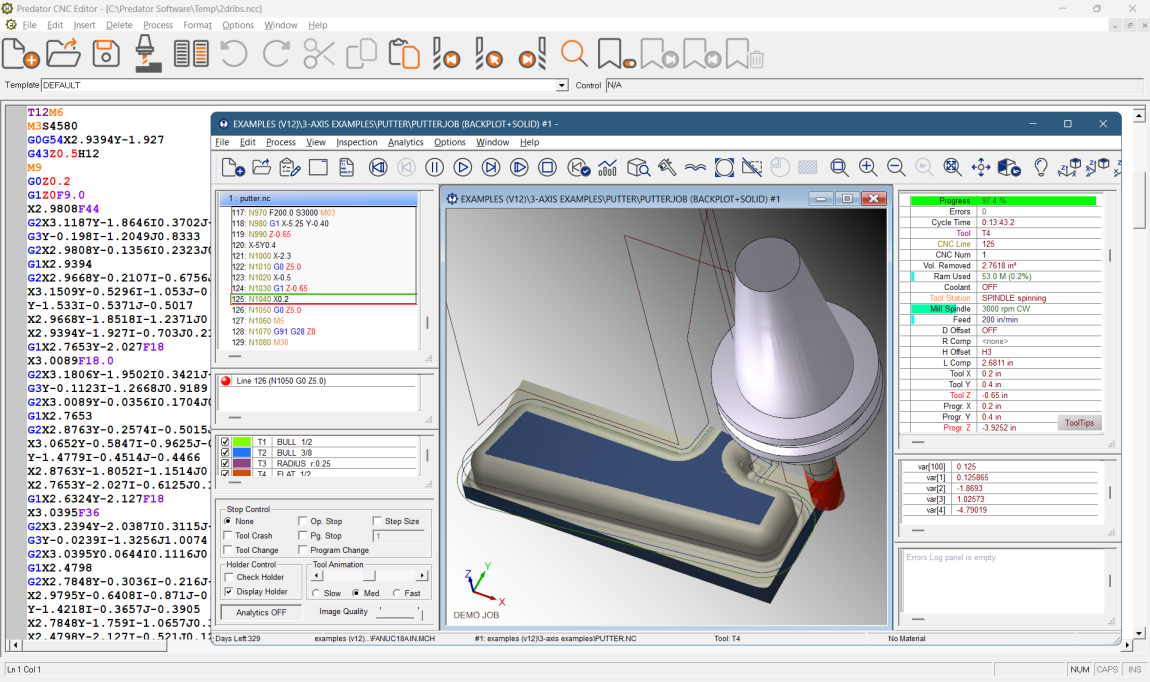This screenshot has height=682, width=1150.
Task: Pause the simulation playback
Action: (x=433, y=168)
